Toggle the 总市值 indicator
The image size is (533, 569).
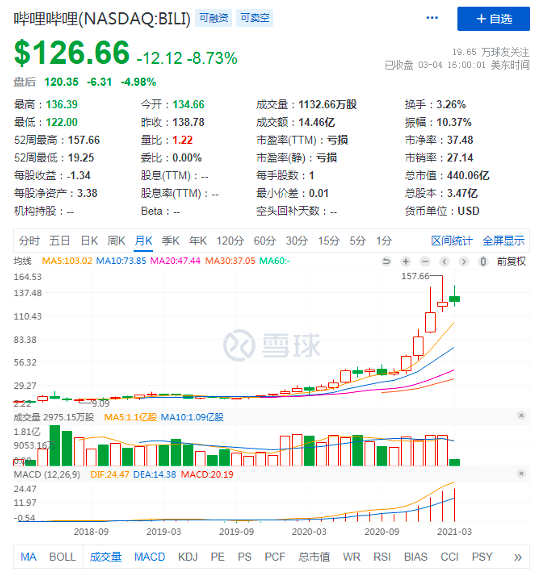(x=314, y=557)
